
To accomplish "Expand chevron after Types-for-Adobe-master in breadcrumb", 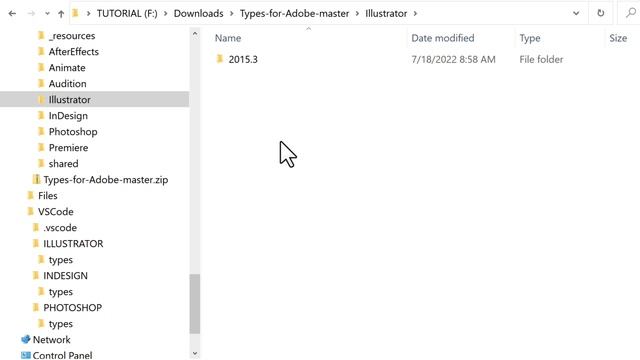I will pos(357,13).
